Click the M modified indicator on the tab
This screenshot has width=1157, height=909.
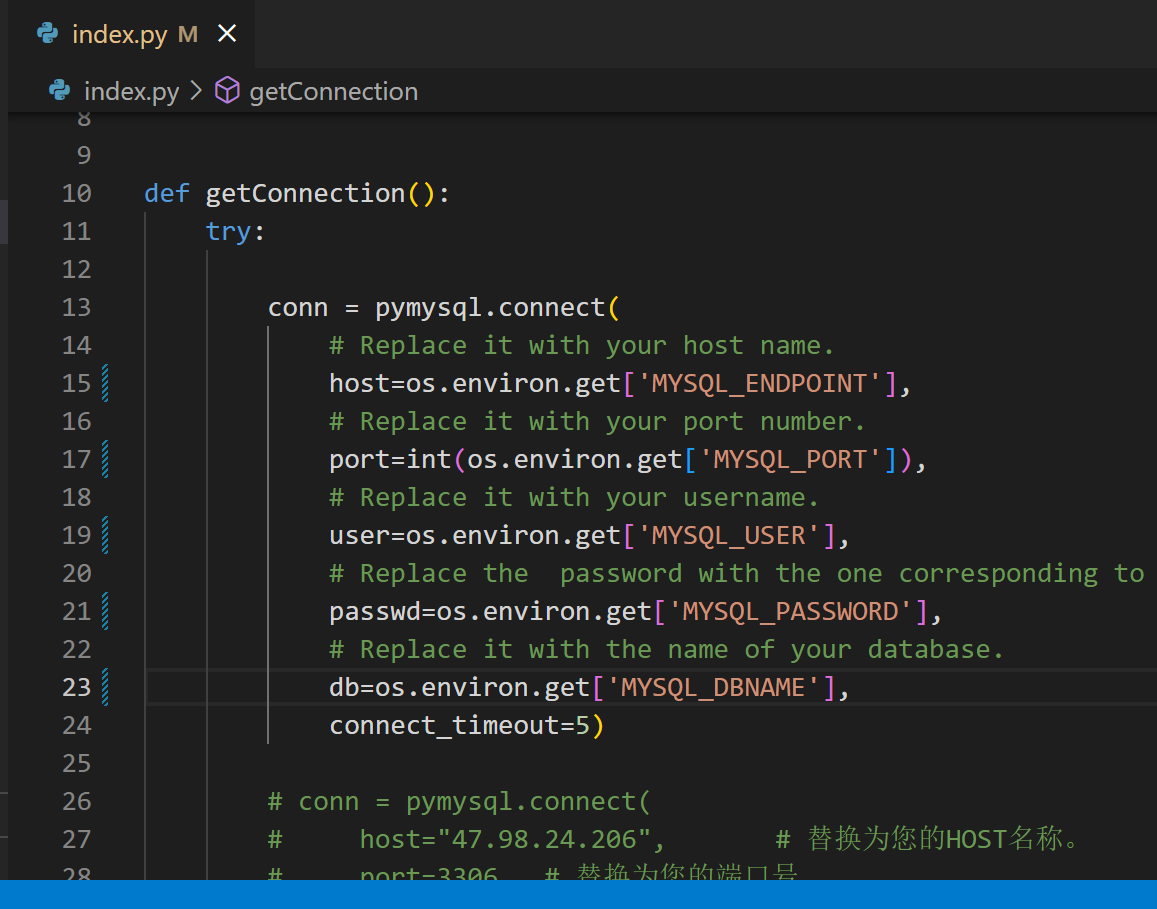(187, 34)
